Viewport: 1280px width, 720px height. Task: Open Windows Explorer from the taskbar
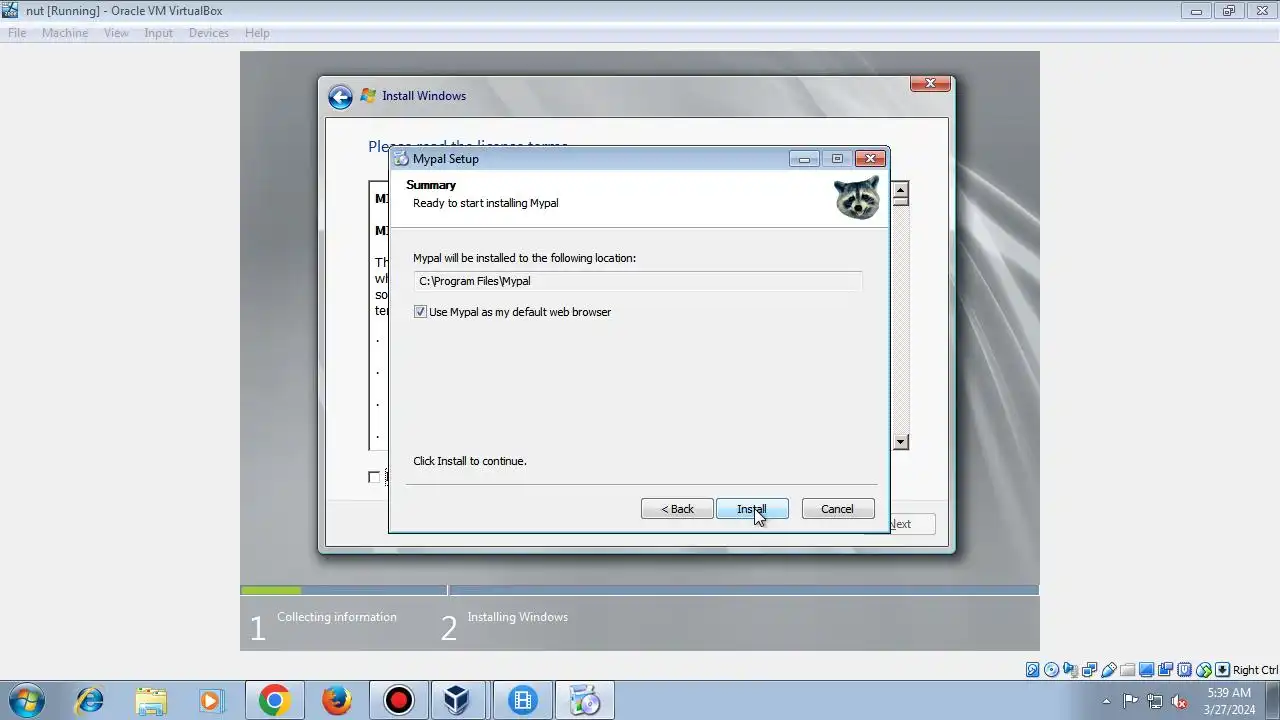[151, 700]
